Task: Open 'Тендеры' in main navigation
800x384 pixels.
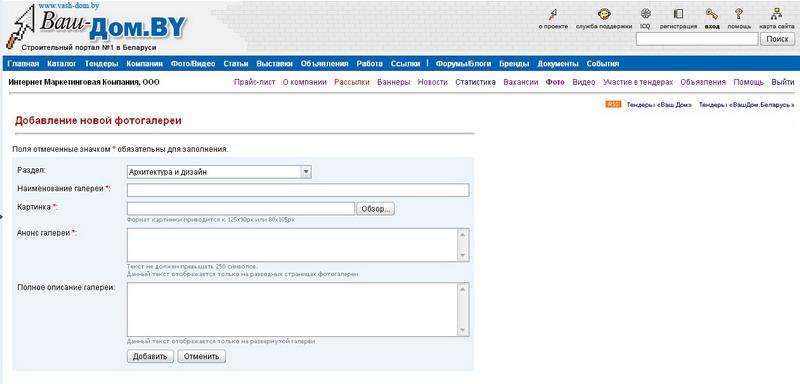Action: [x=102, y=64]
